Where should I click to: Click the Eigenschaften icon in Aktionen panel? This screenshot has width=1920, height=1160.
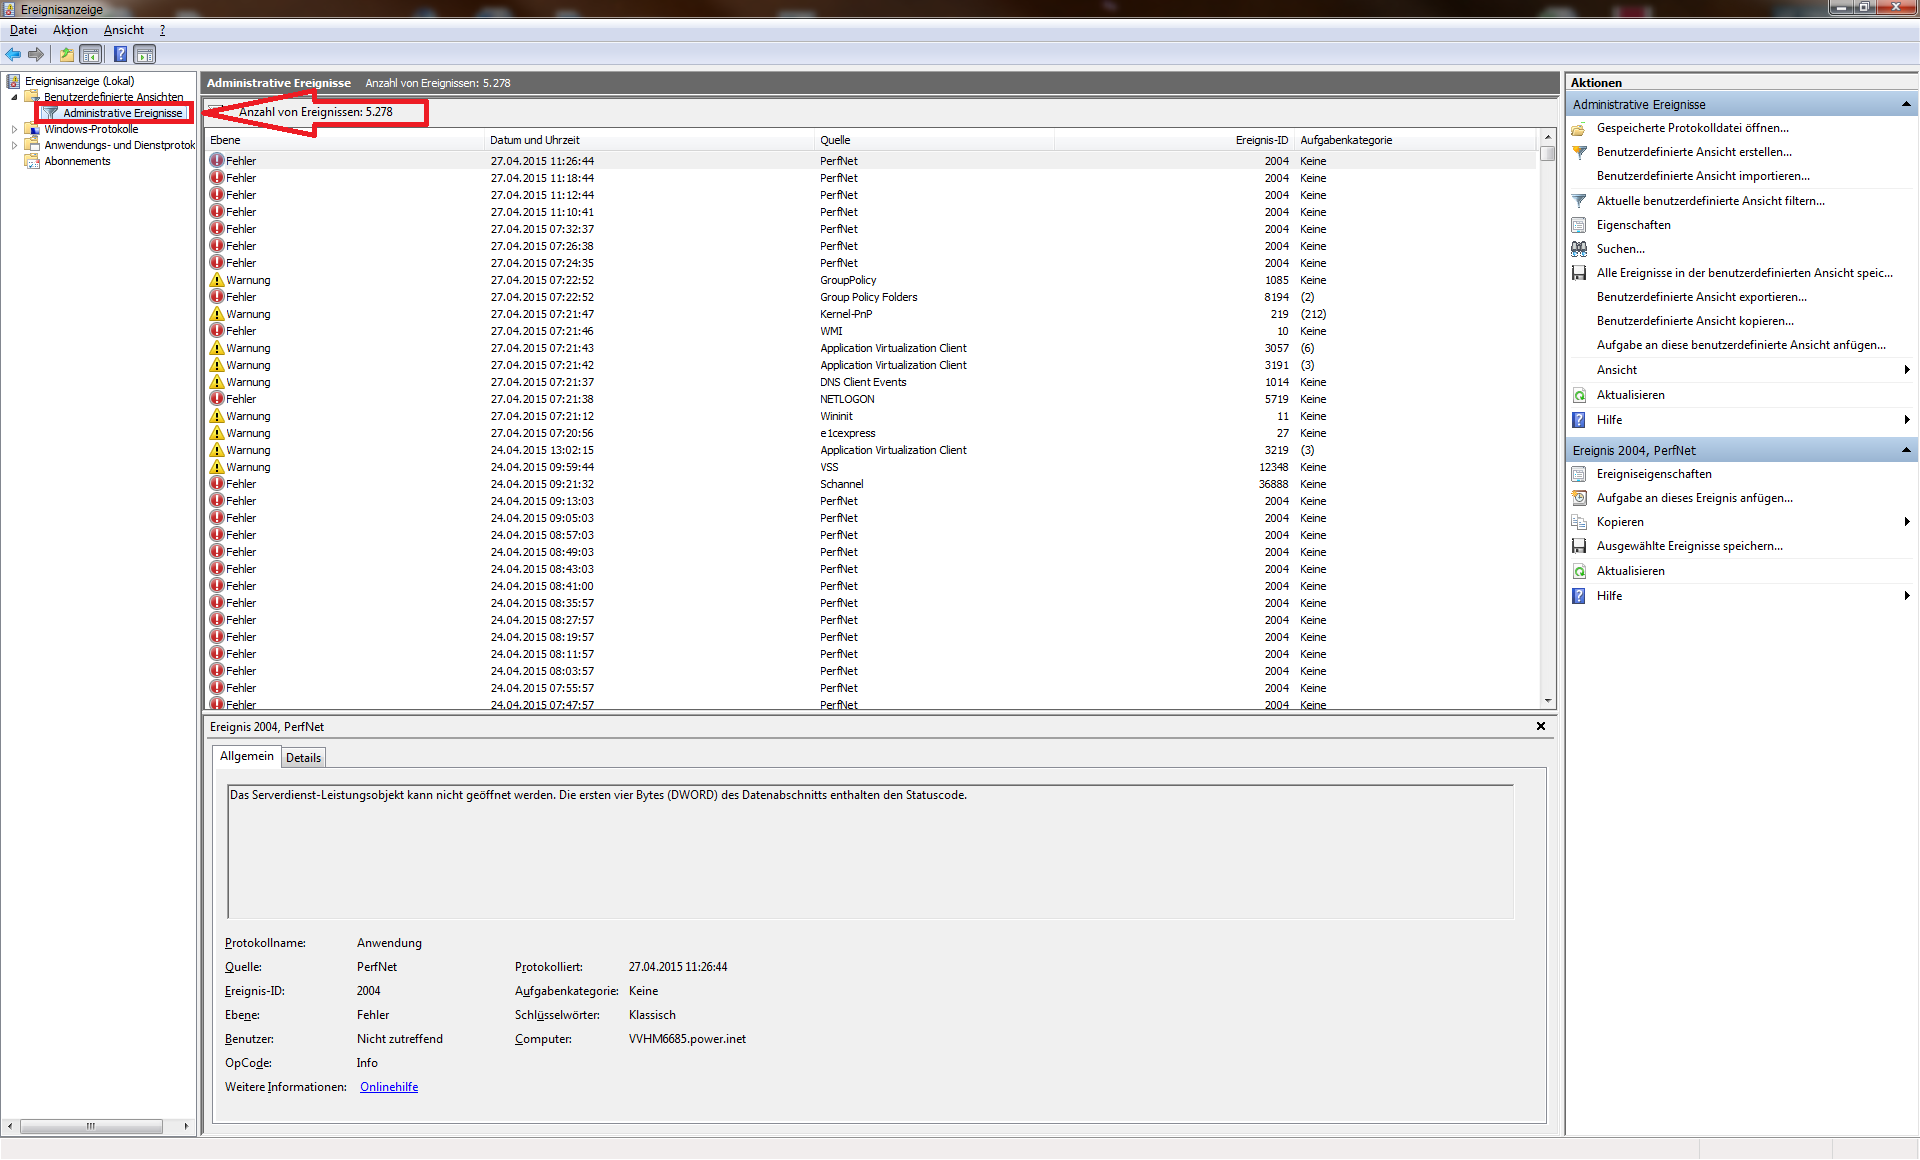coord(1579,225)
